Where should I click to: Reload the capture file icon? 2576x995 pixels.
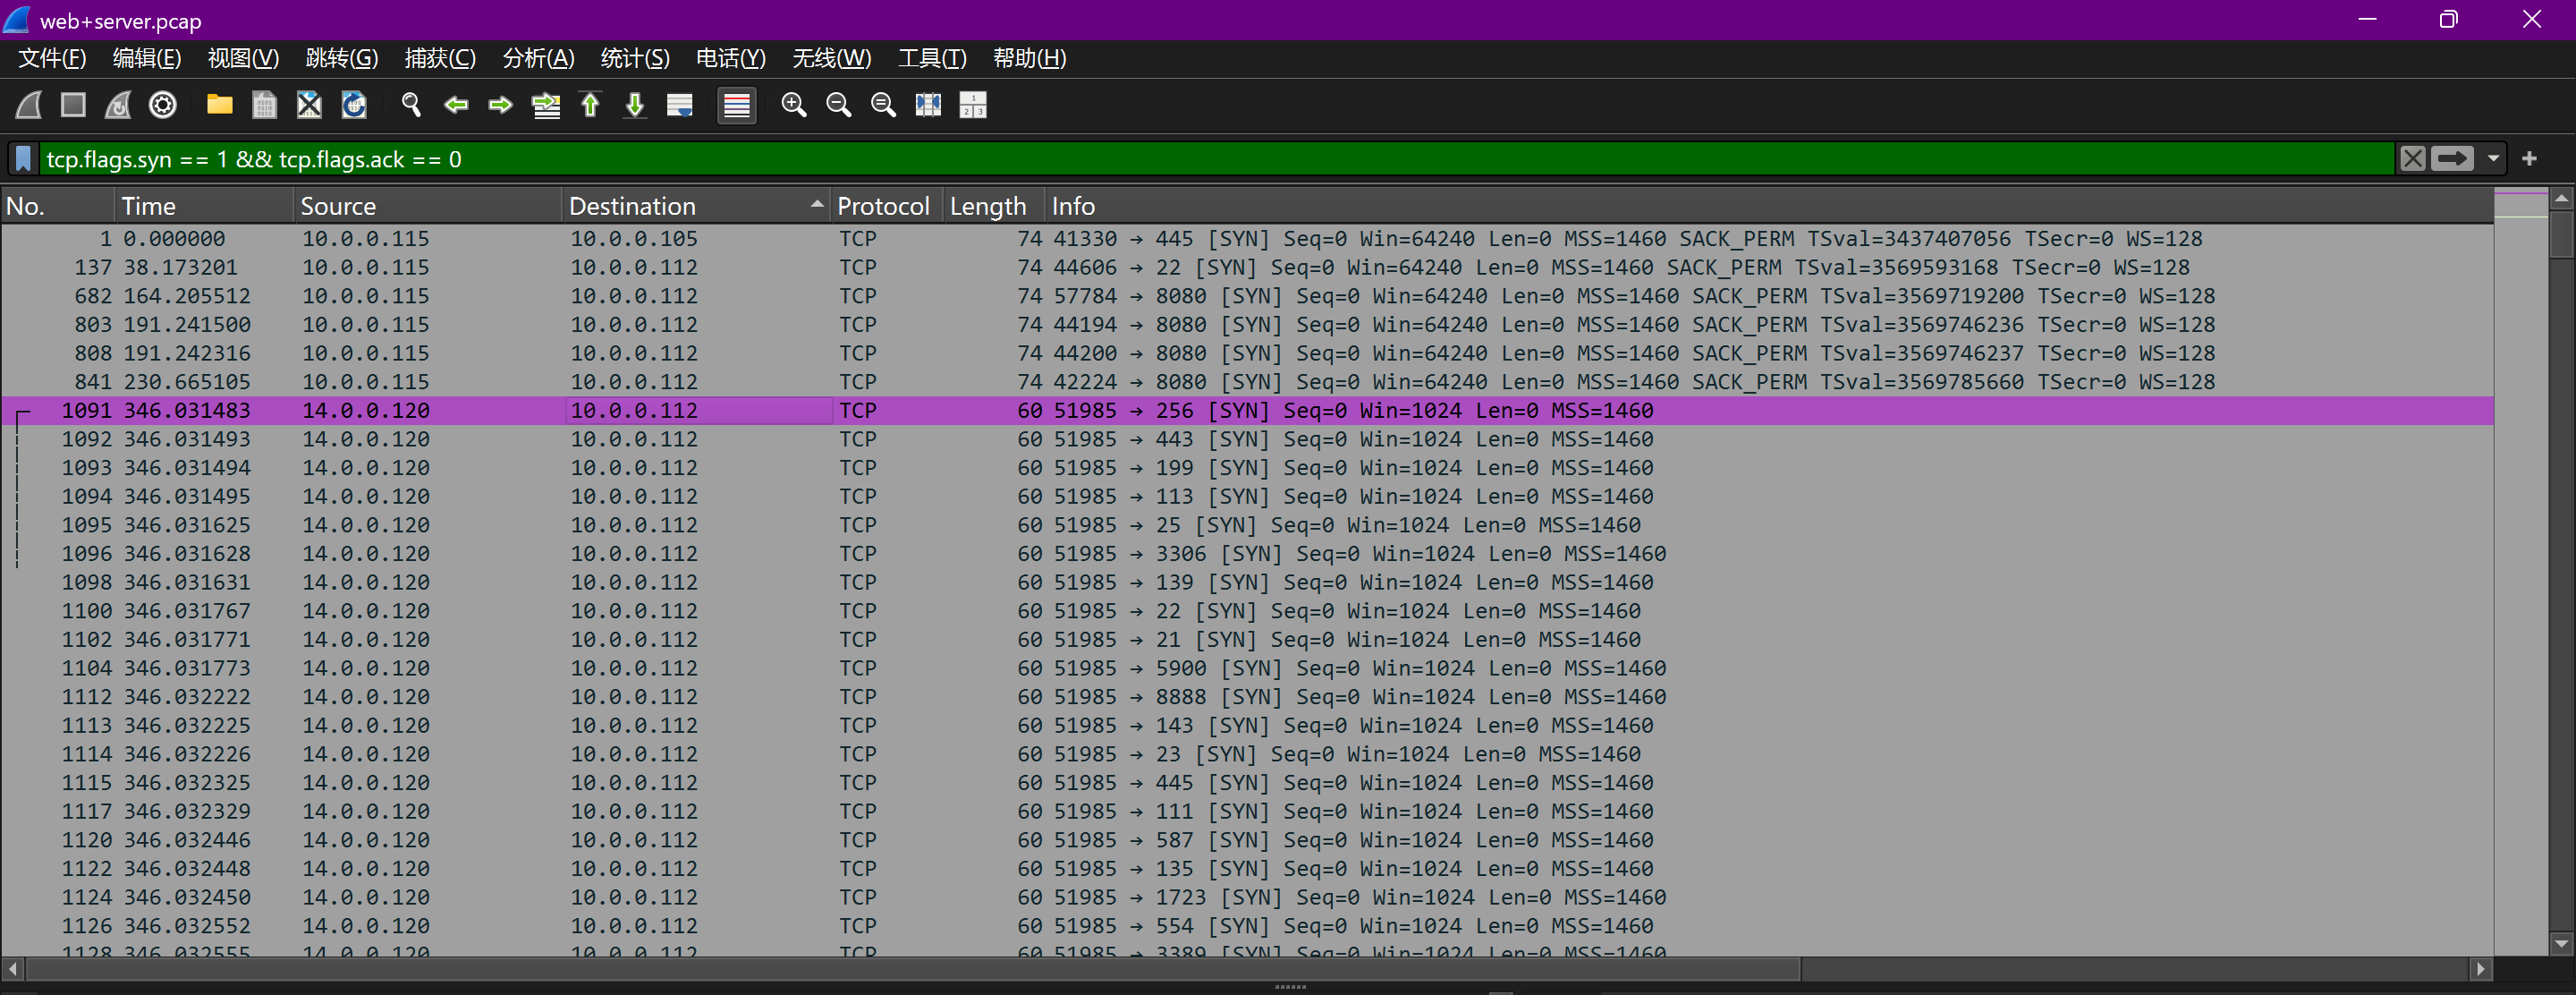[354, 105]
